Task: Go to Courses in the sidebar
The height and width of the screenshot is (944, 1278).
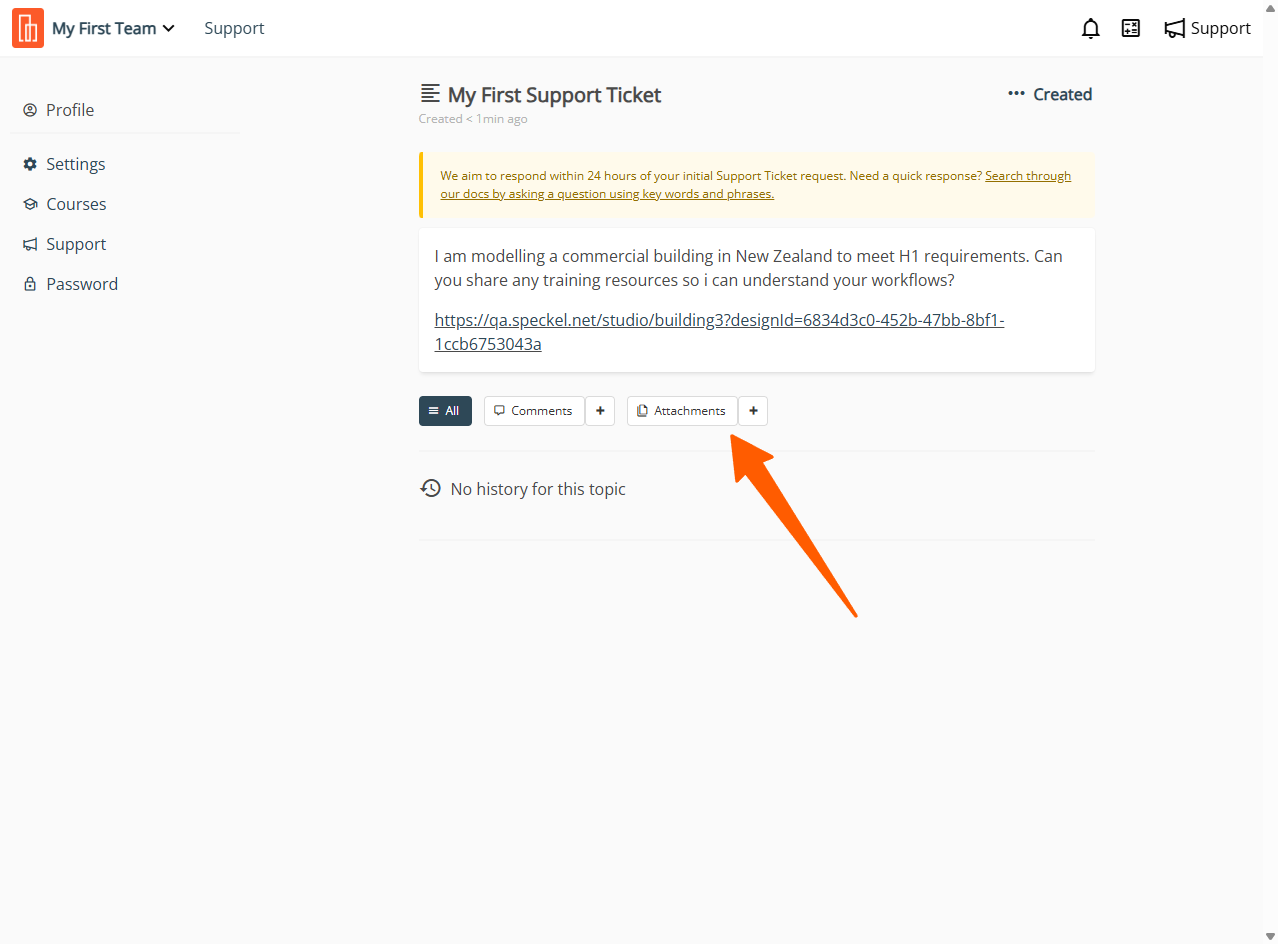Action: click(76, 204)
